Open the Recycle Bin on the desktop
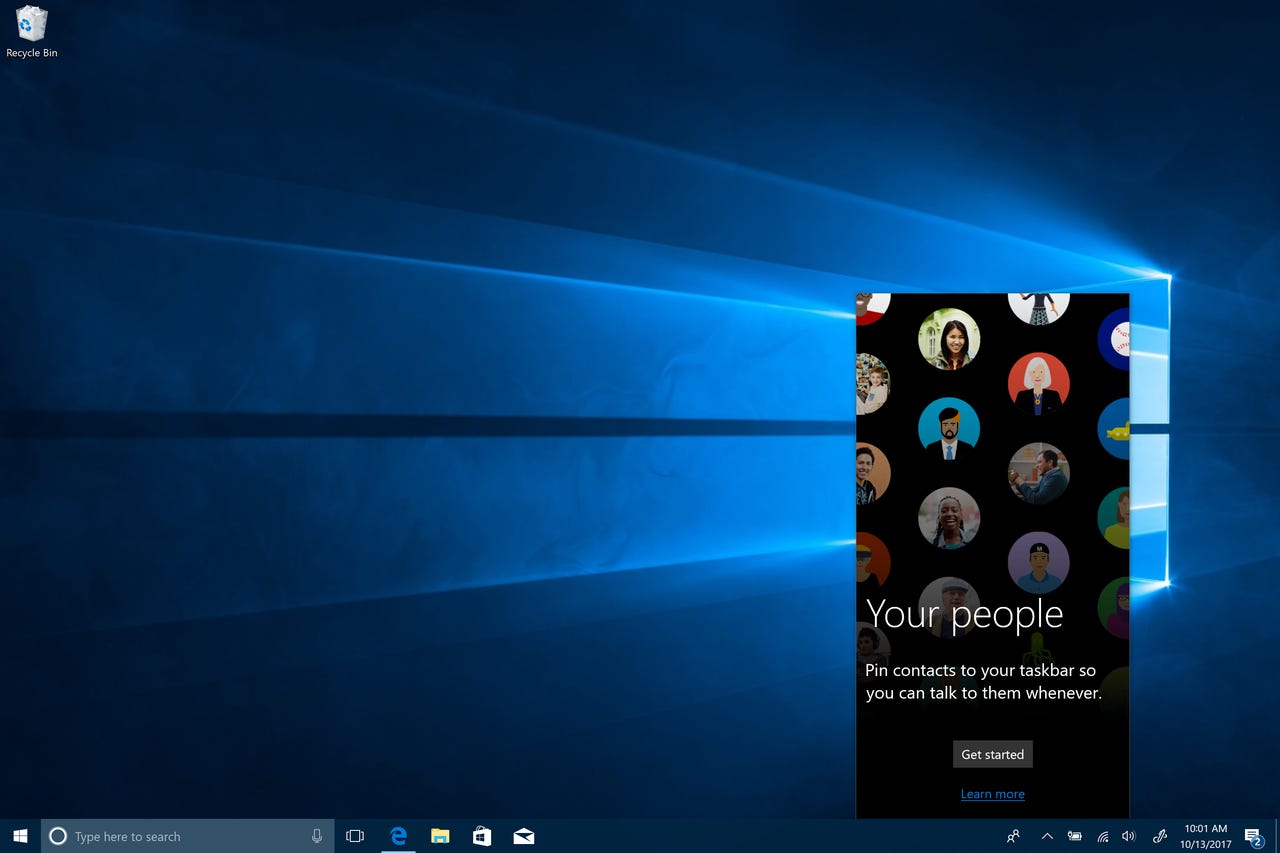The image size is (1280, 853). tap(31, 25)
